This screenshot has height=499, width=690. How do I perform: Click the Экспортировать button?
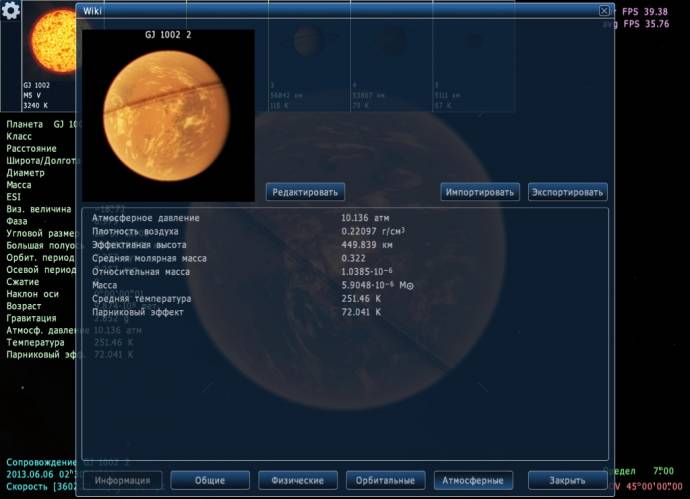pos(567,192)
